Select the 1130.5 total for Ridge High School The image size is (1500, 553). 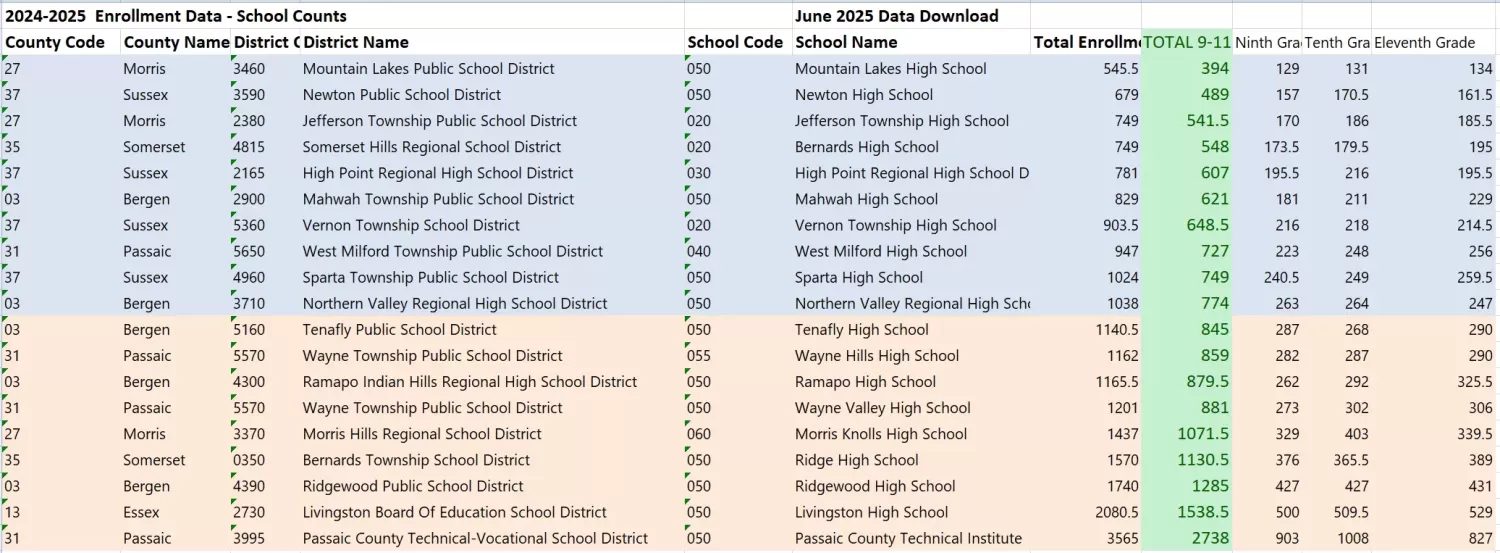coord(1186,460)
